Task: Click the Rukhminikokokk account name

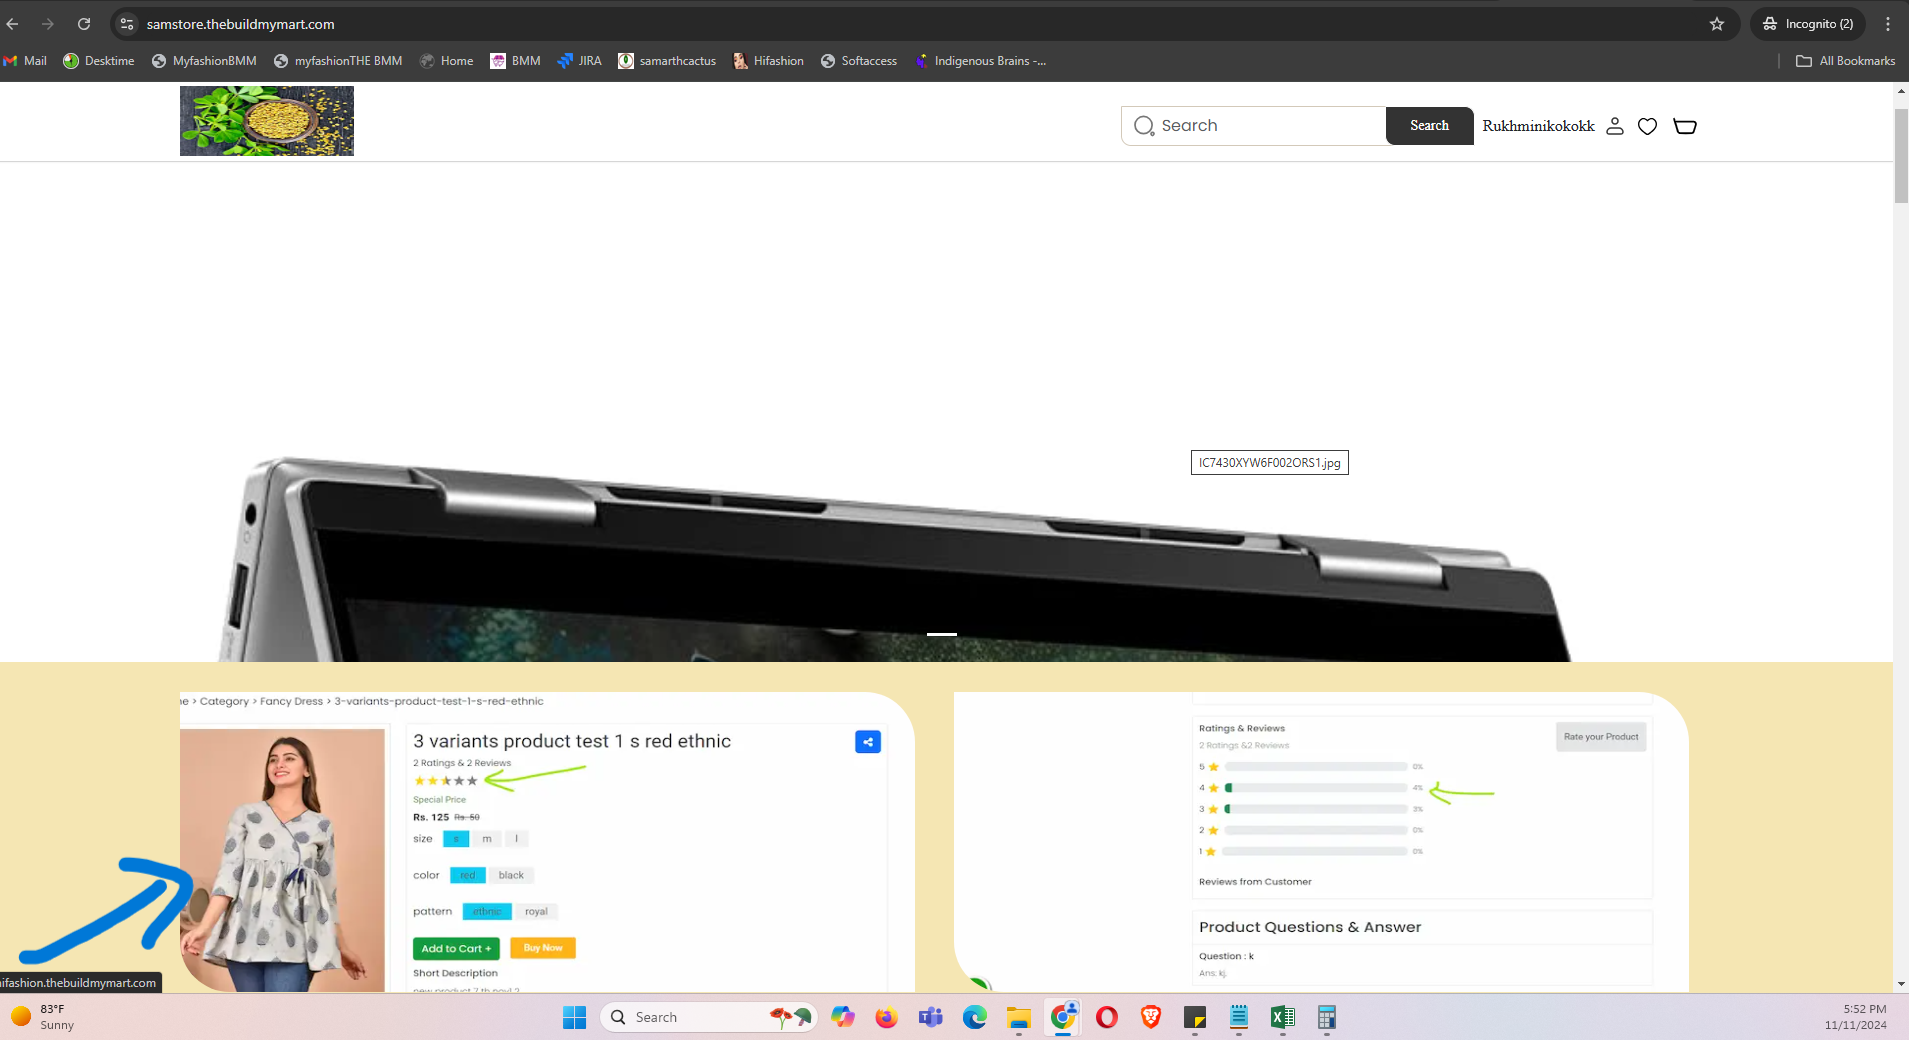Action: 1538,126
